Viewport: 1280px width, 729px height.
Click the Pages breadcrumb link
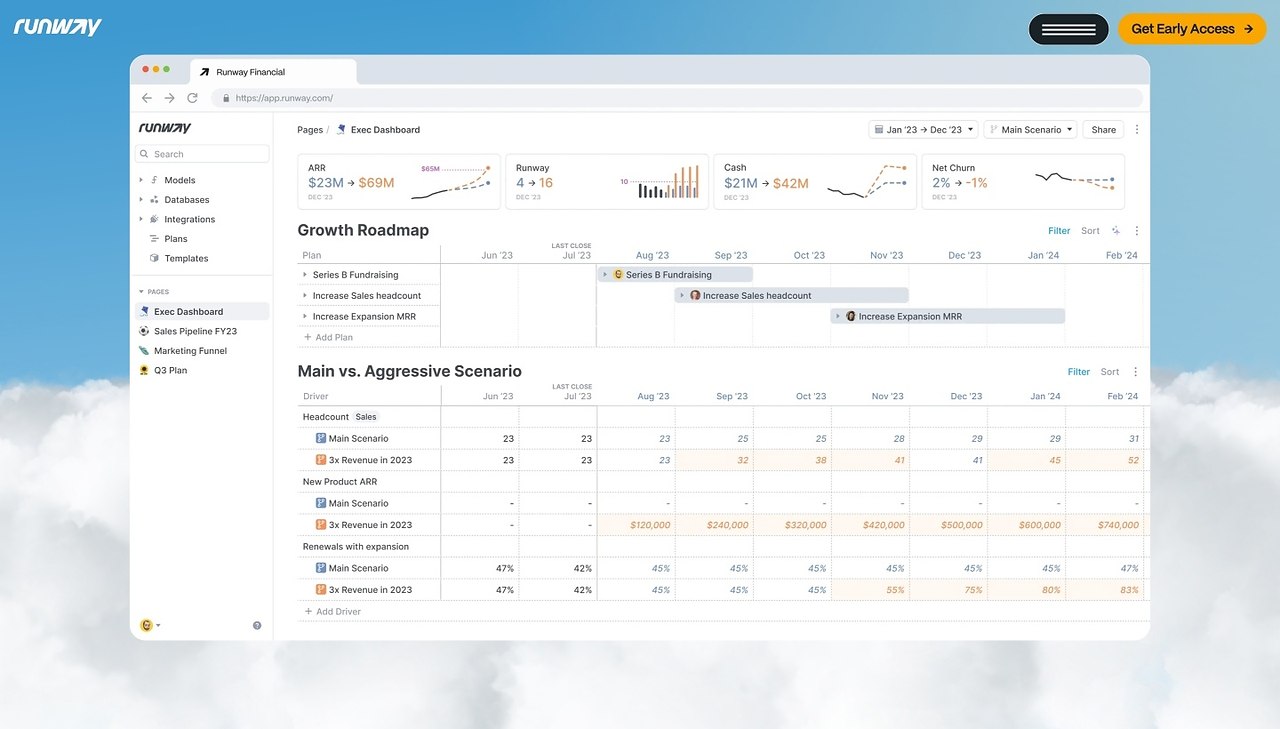click(x=310, y=130)
